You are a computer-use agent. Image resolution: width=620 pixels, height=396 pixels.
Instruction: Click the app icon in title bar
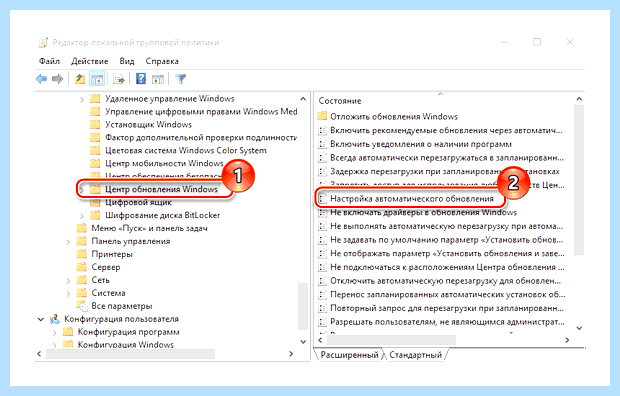tap(43, 42)
